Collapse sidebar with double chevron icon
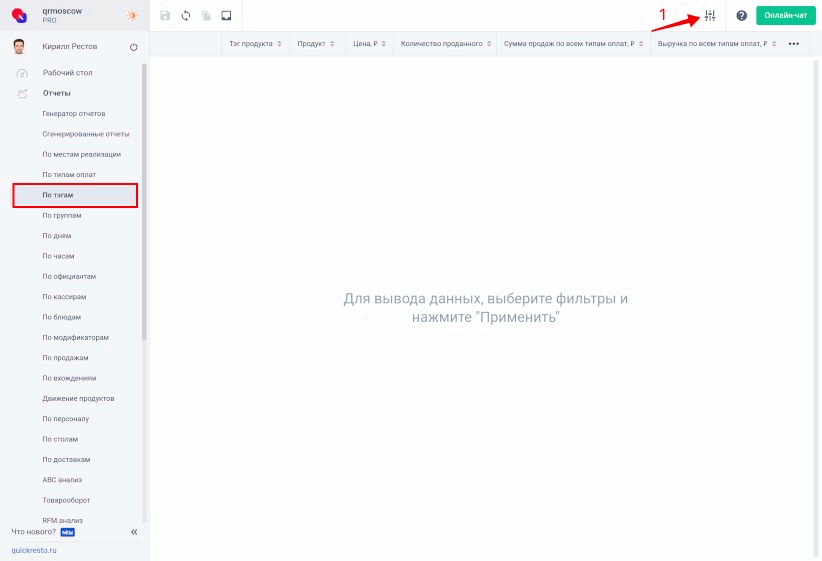The width and height of the screenshot is (822, 561). coord(134,532)
